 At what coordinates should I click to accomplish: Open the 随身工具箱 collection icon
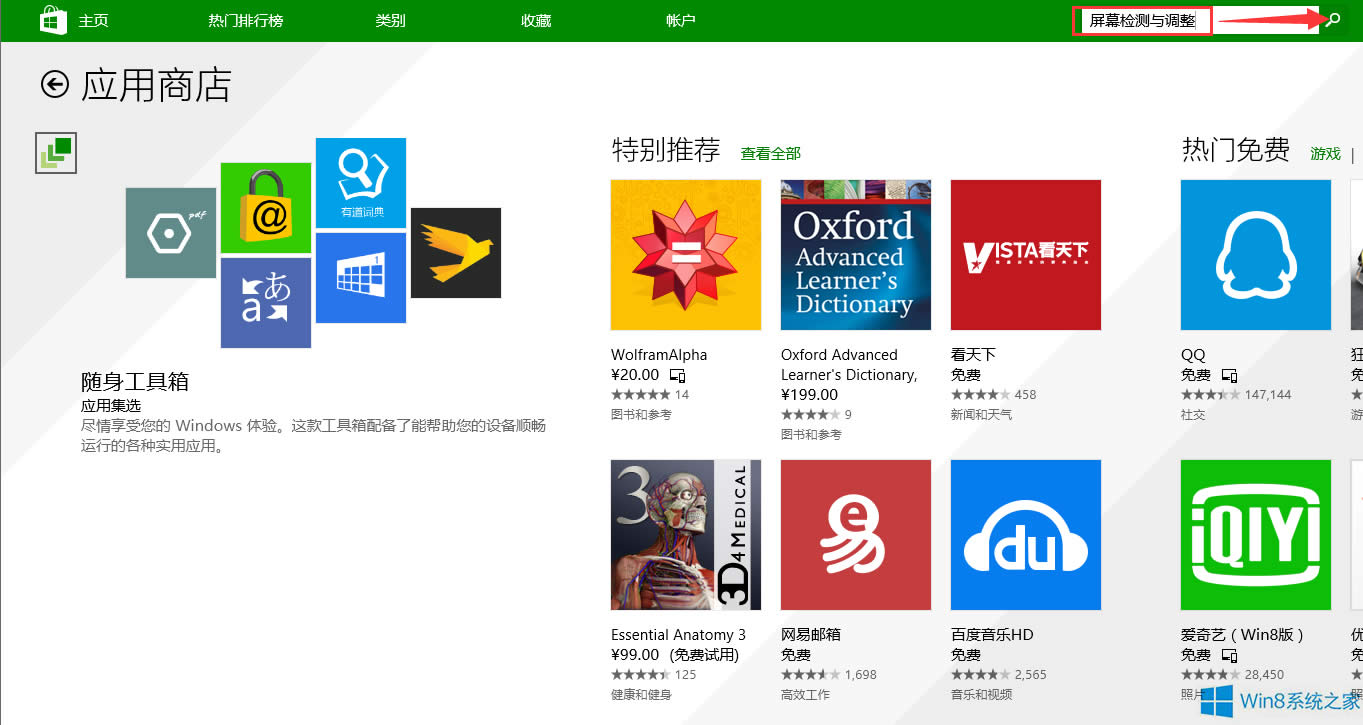pyautogui.click(x=55, y=152)
